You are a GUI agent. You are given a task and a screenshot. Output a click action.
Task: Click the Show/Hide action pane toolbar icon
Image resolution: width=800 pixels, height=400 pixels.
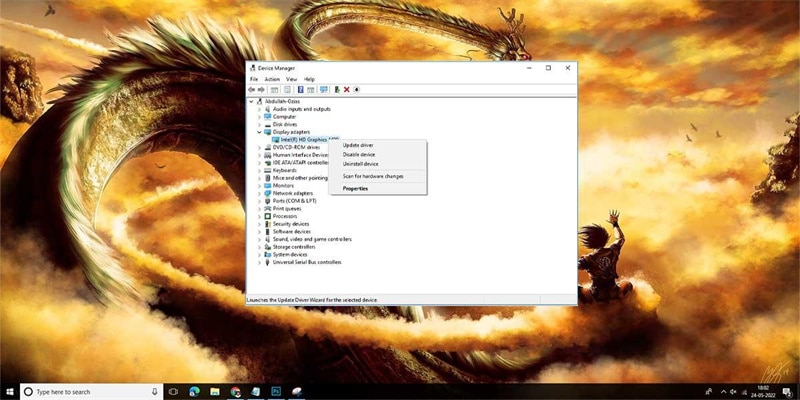coord(311,89)
